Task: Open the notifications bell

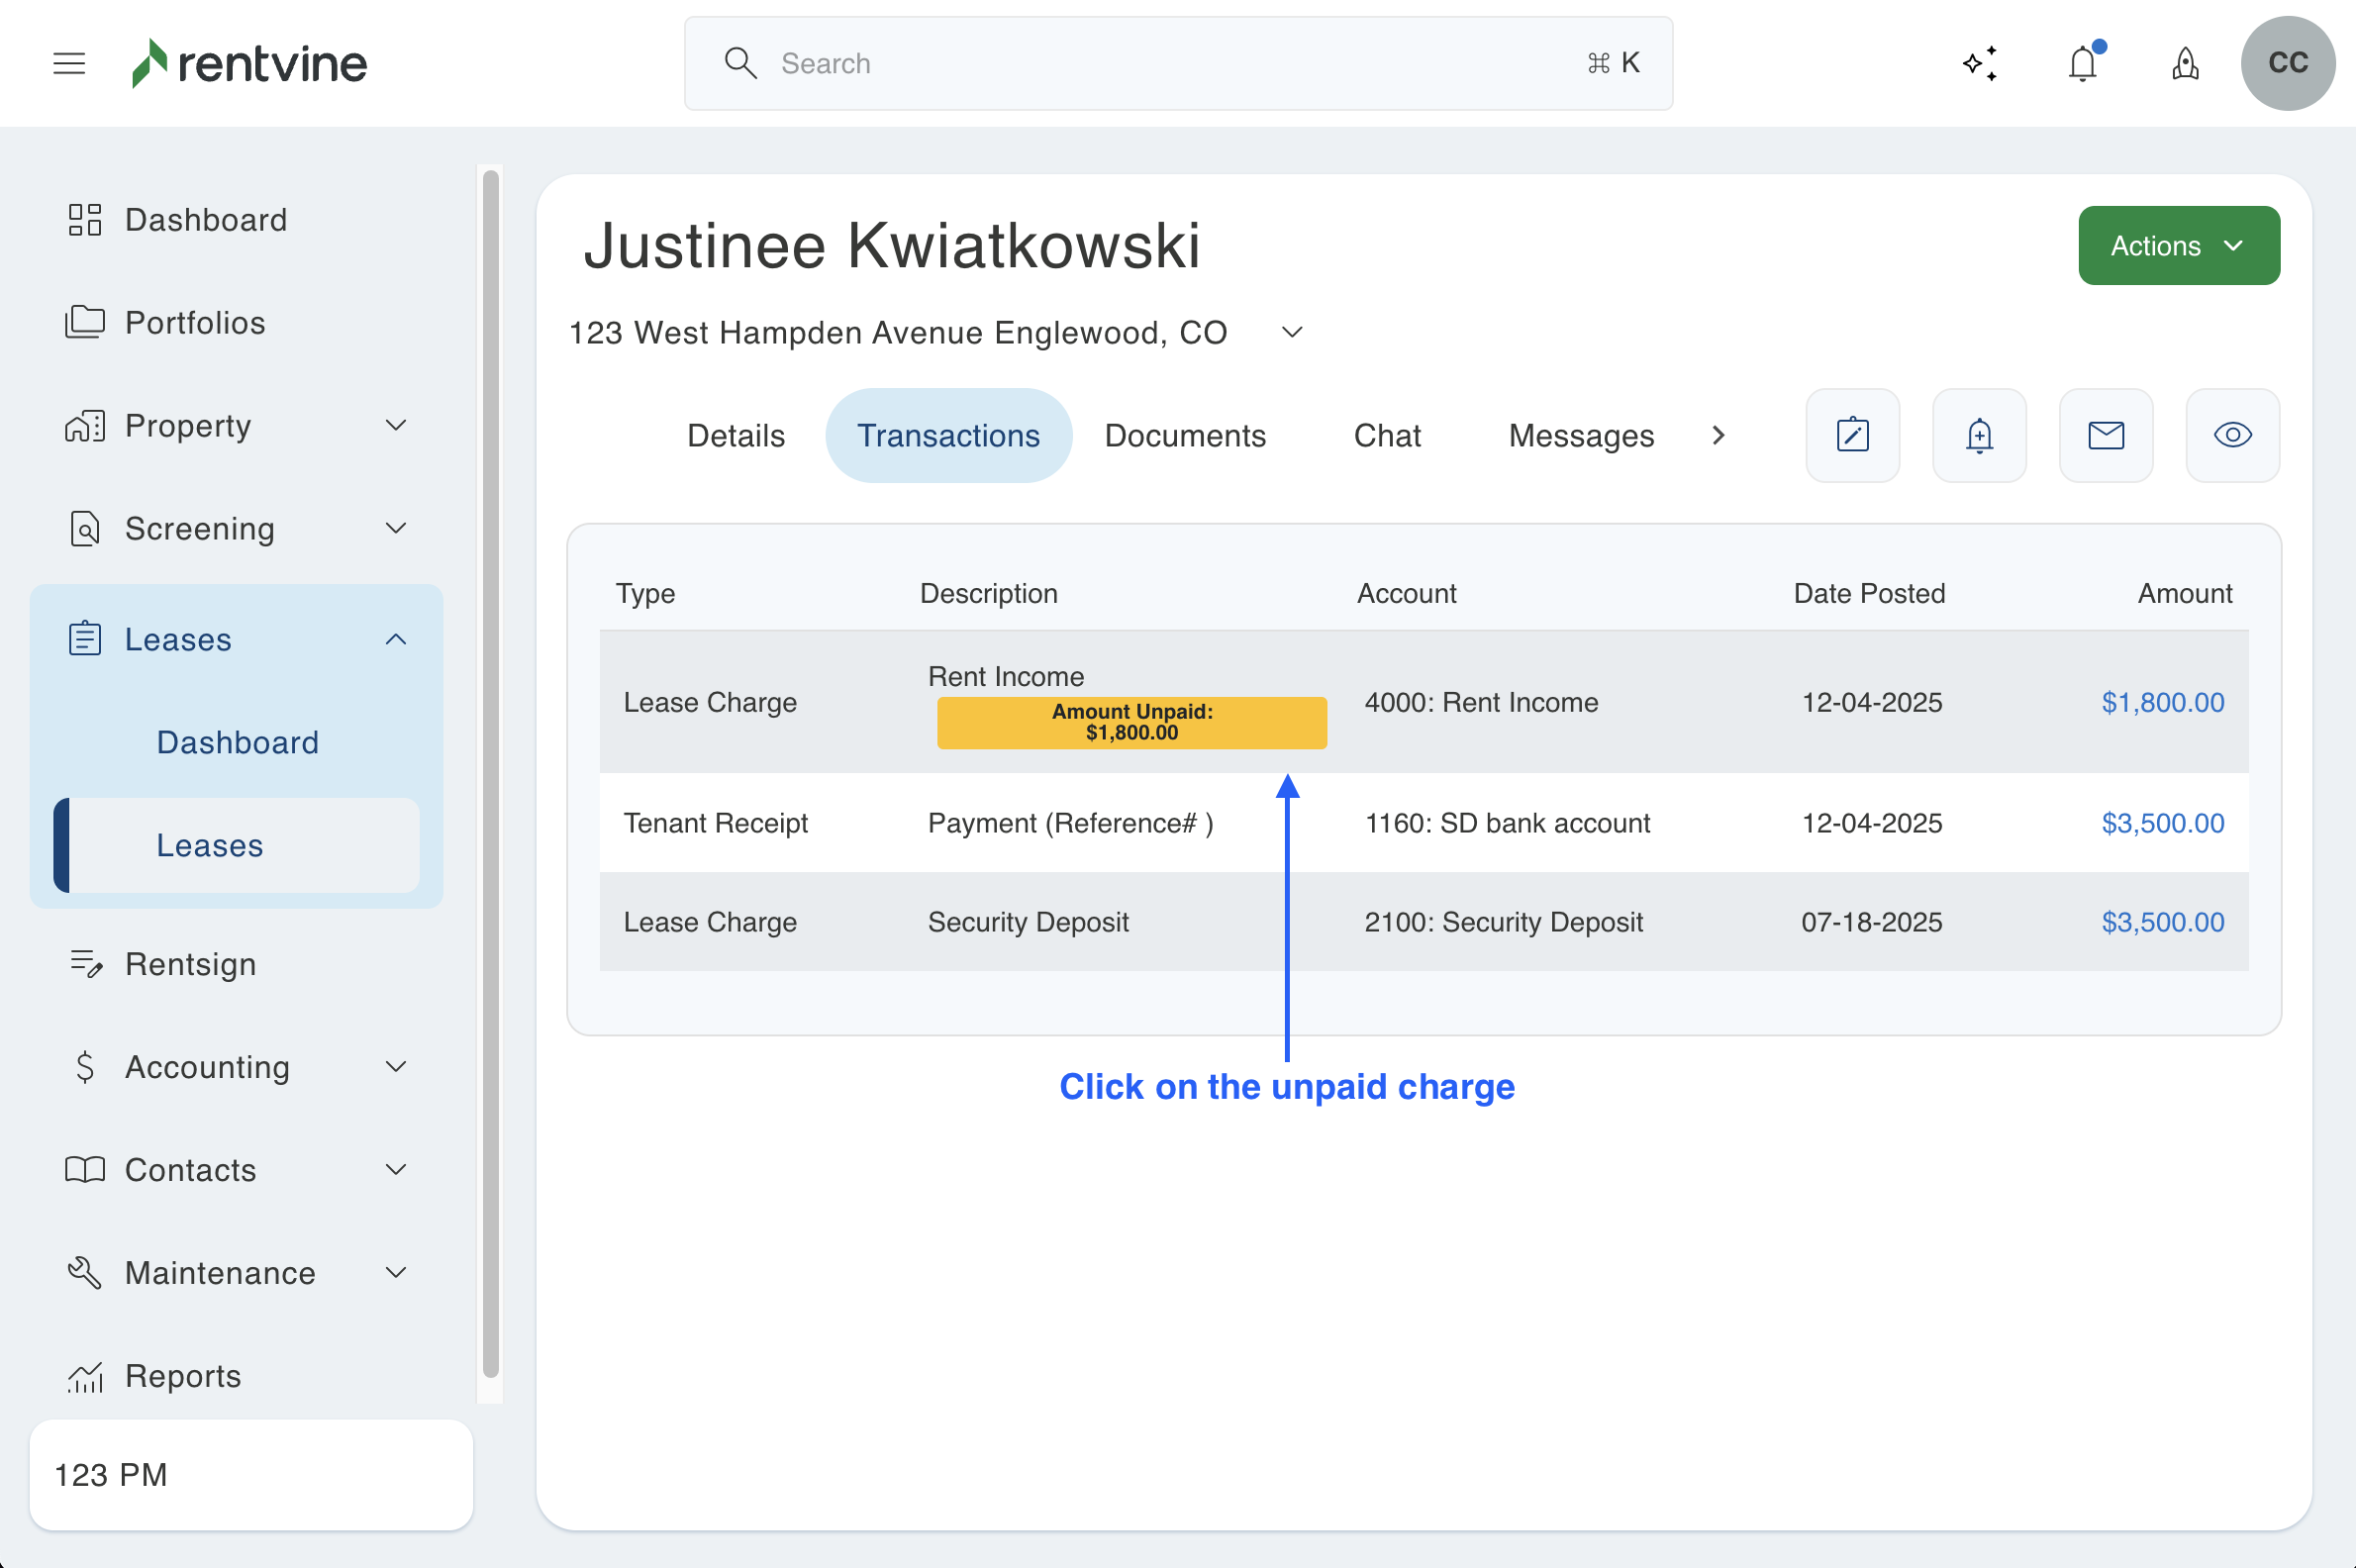Action: click(2083, 64)
